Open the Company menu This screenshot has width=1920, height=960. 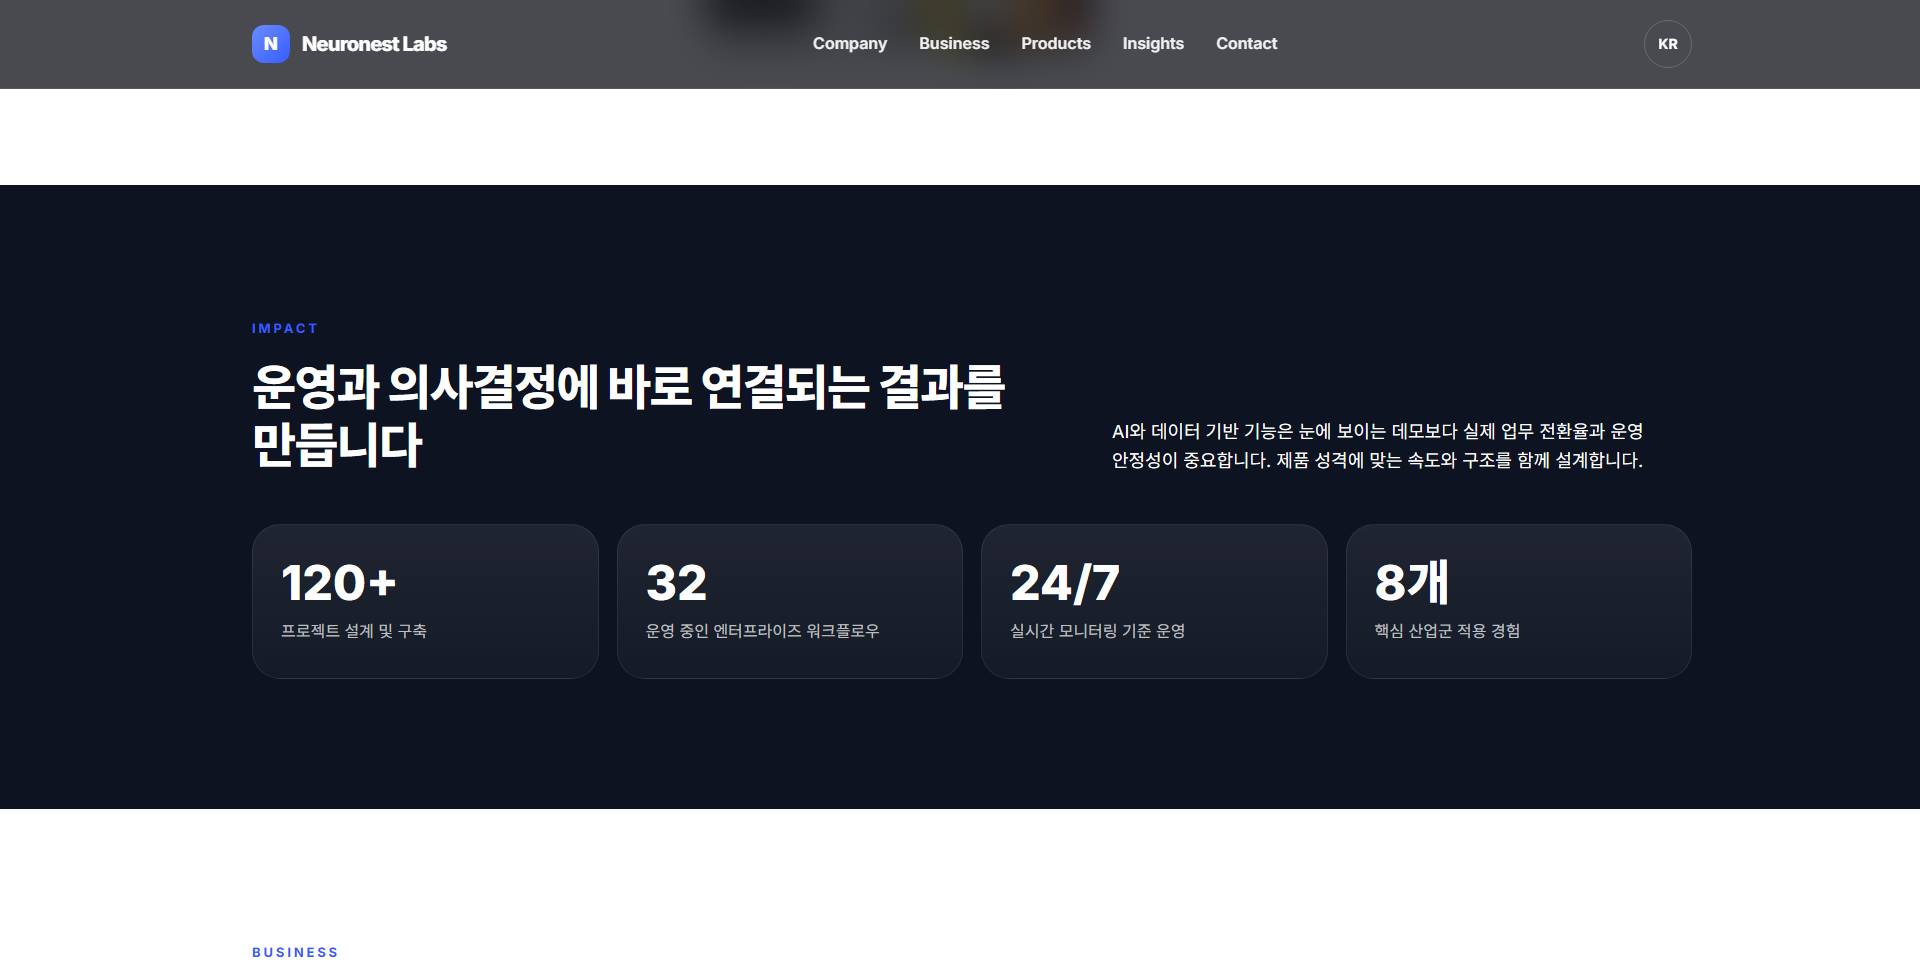[x=849, y=44]
